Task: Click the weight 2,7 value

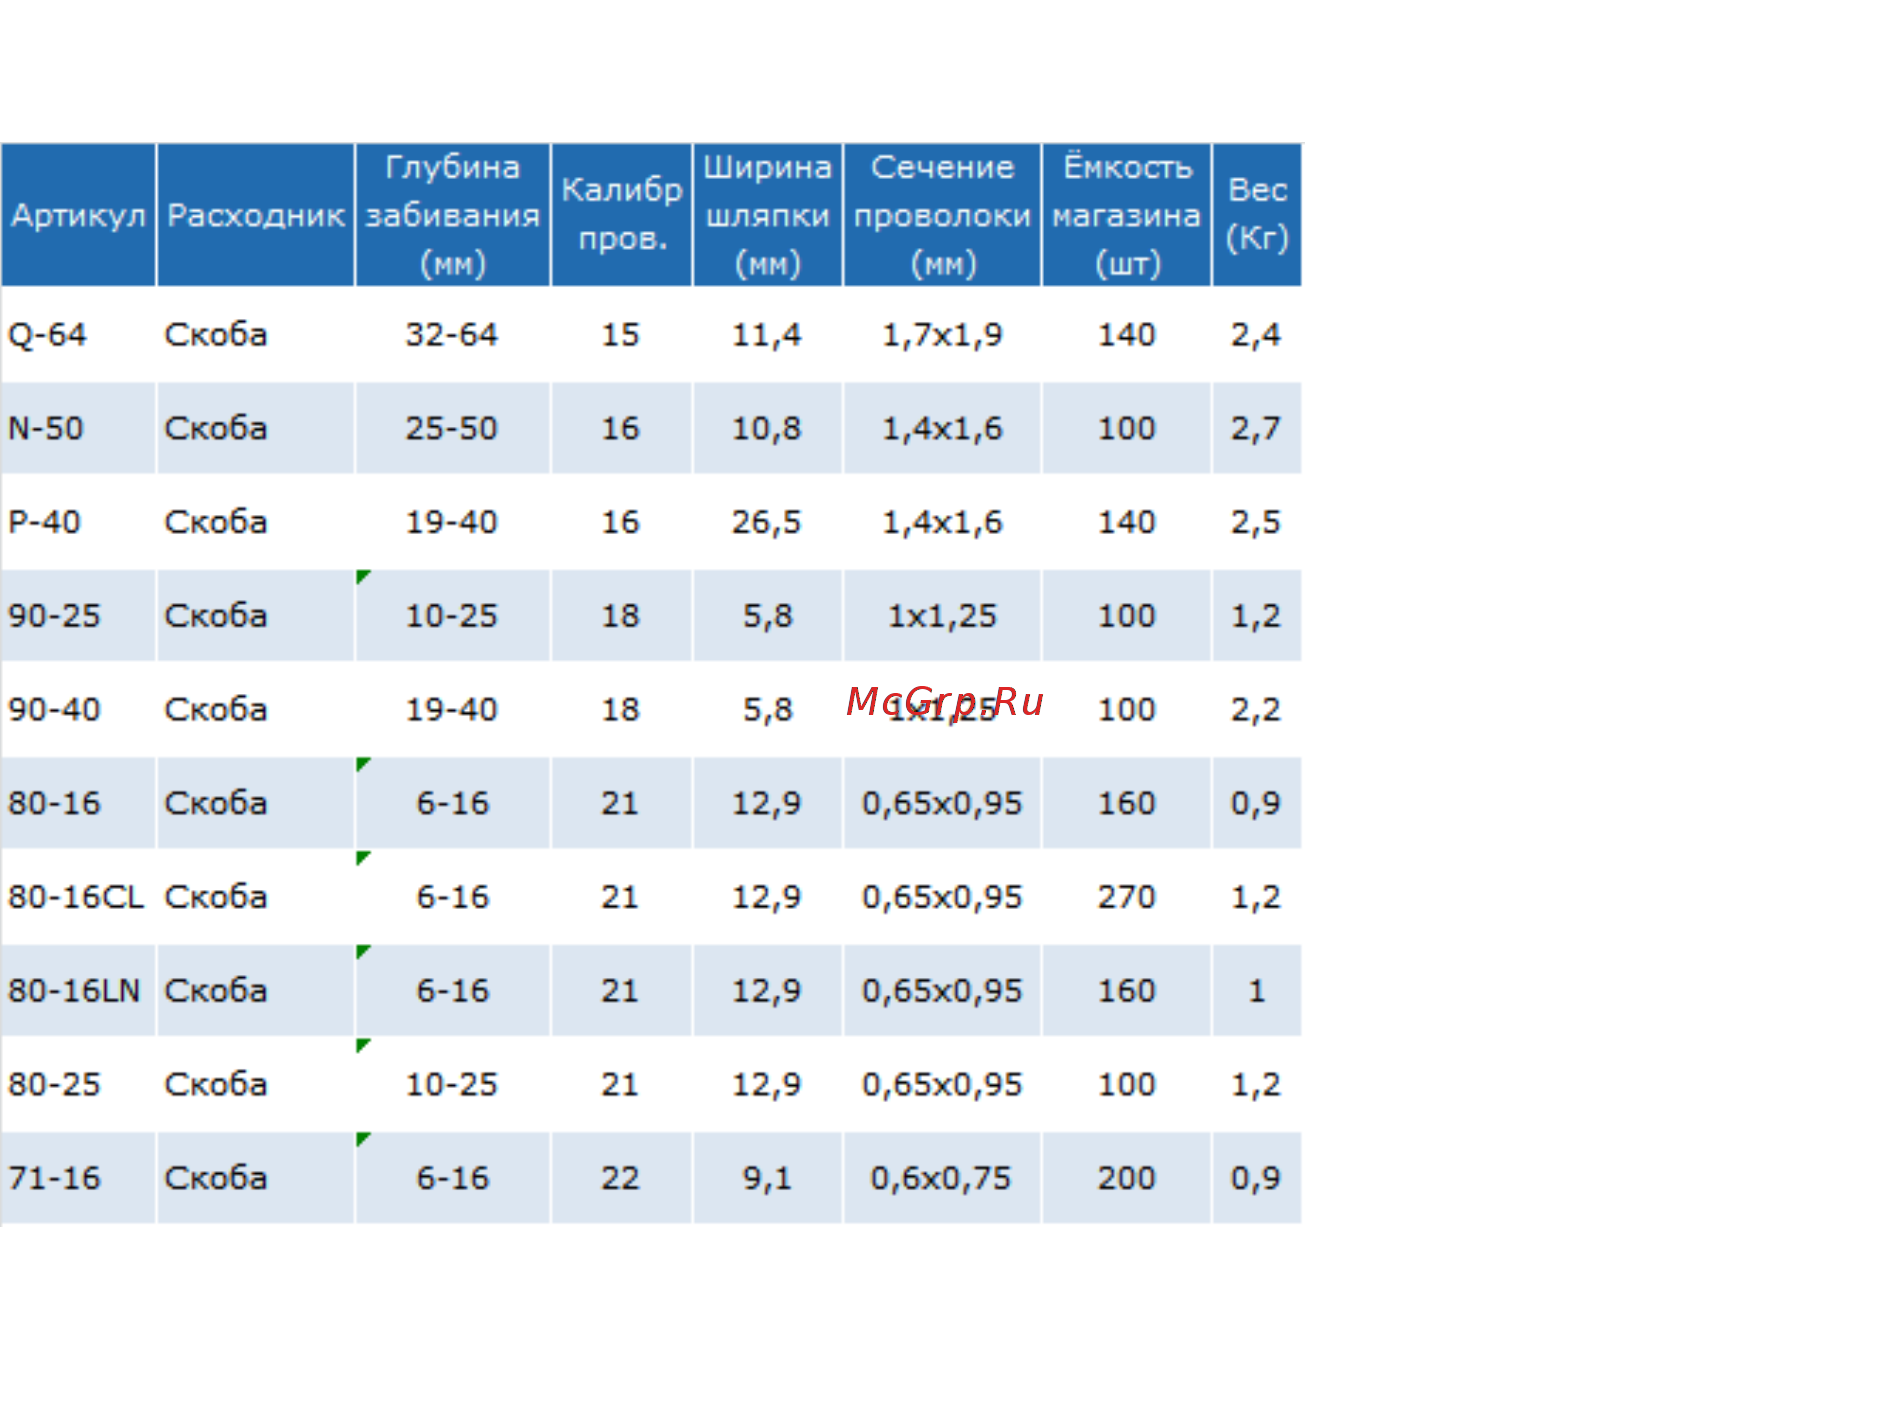Action: [x=1256, y=428]
